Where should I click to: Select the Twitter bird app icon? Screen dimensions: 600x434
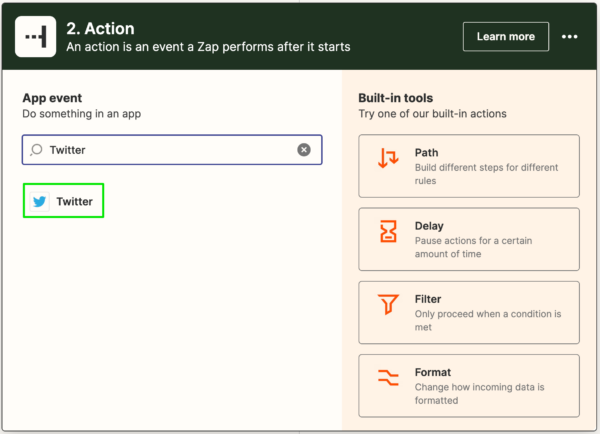tap(39, 201)
